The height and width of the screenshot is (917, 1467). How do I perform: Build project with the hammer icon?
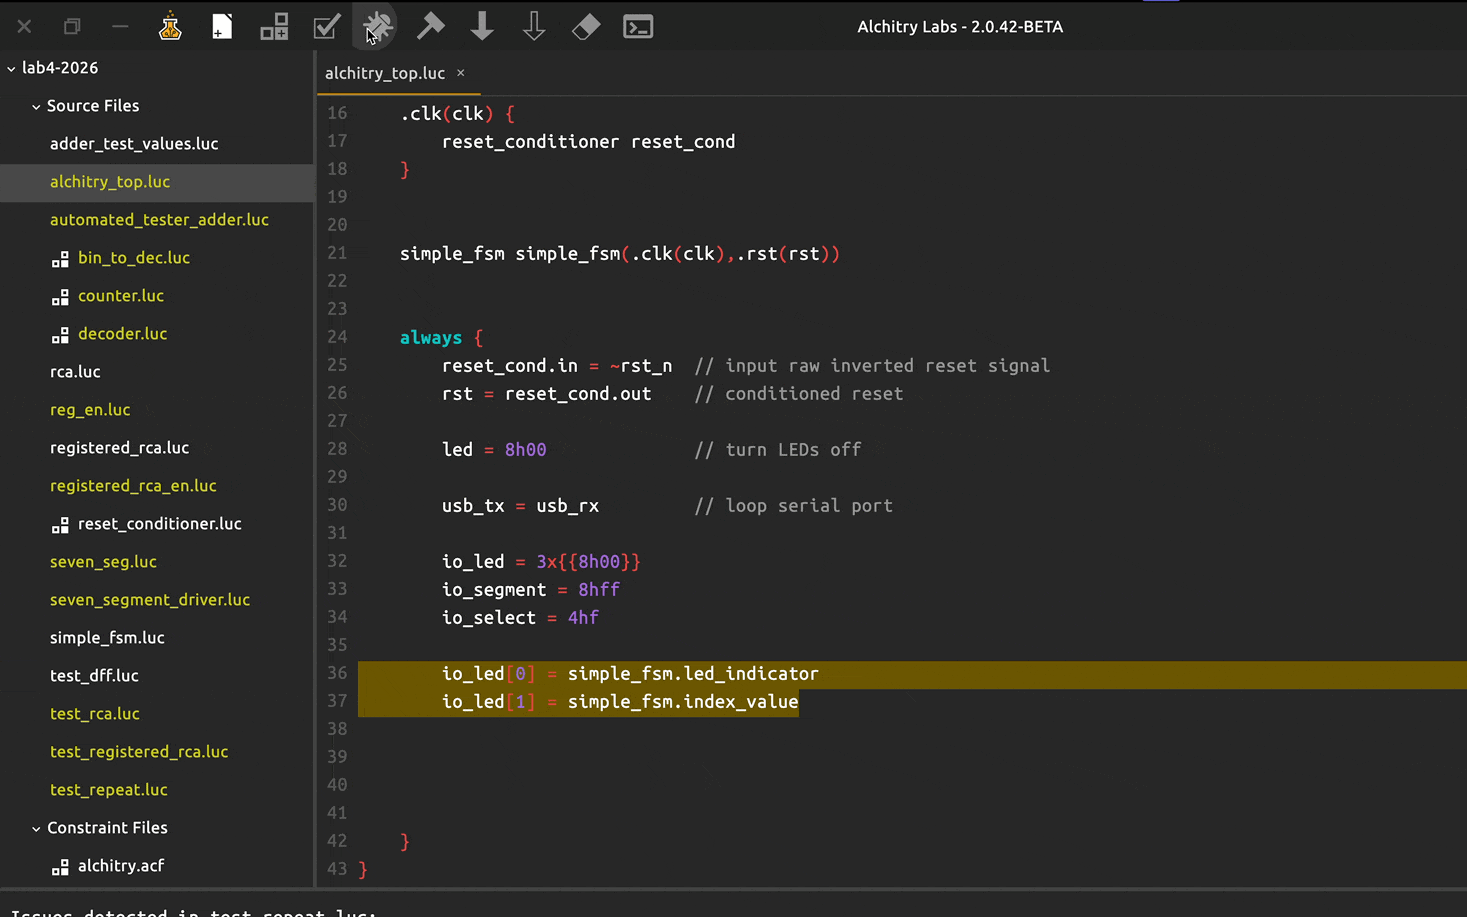(430, 27)
